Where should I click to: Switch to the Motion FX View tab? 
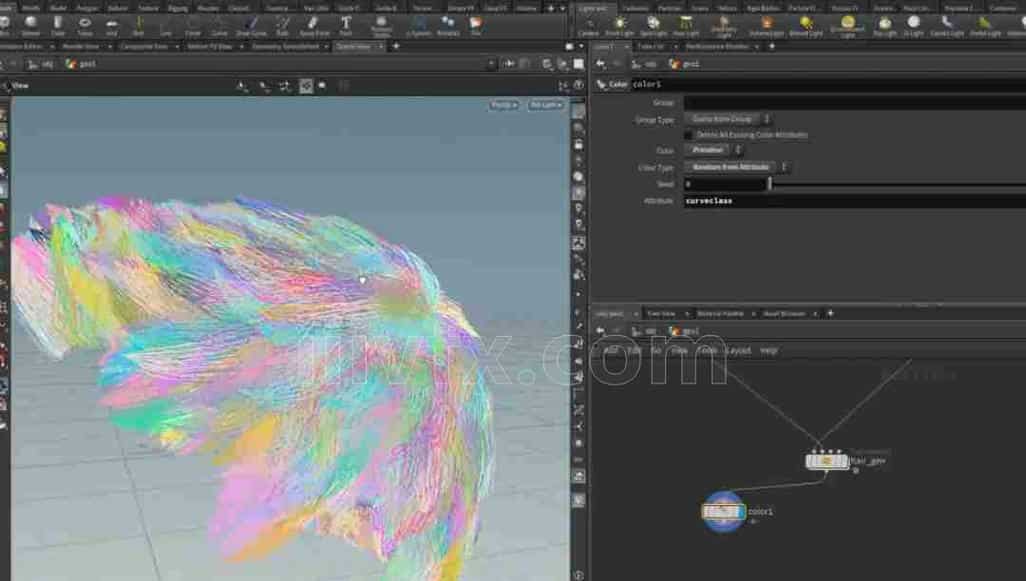209,46
